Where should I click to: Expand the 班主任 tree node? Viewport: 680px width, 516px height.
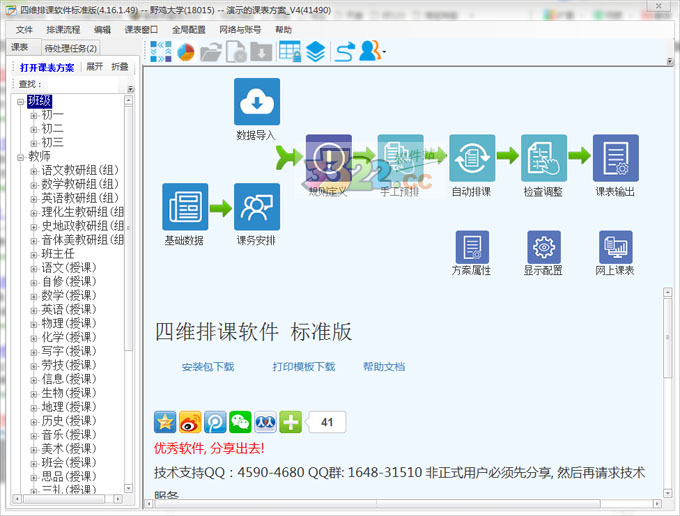click(x=34, y=255)
